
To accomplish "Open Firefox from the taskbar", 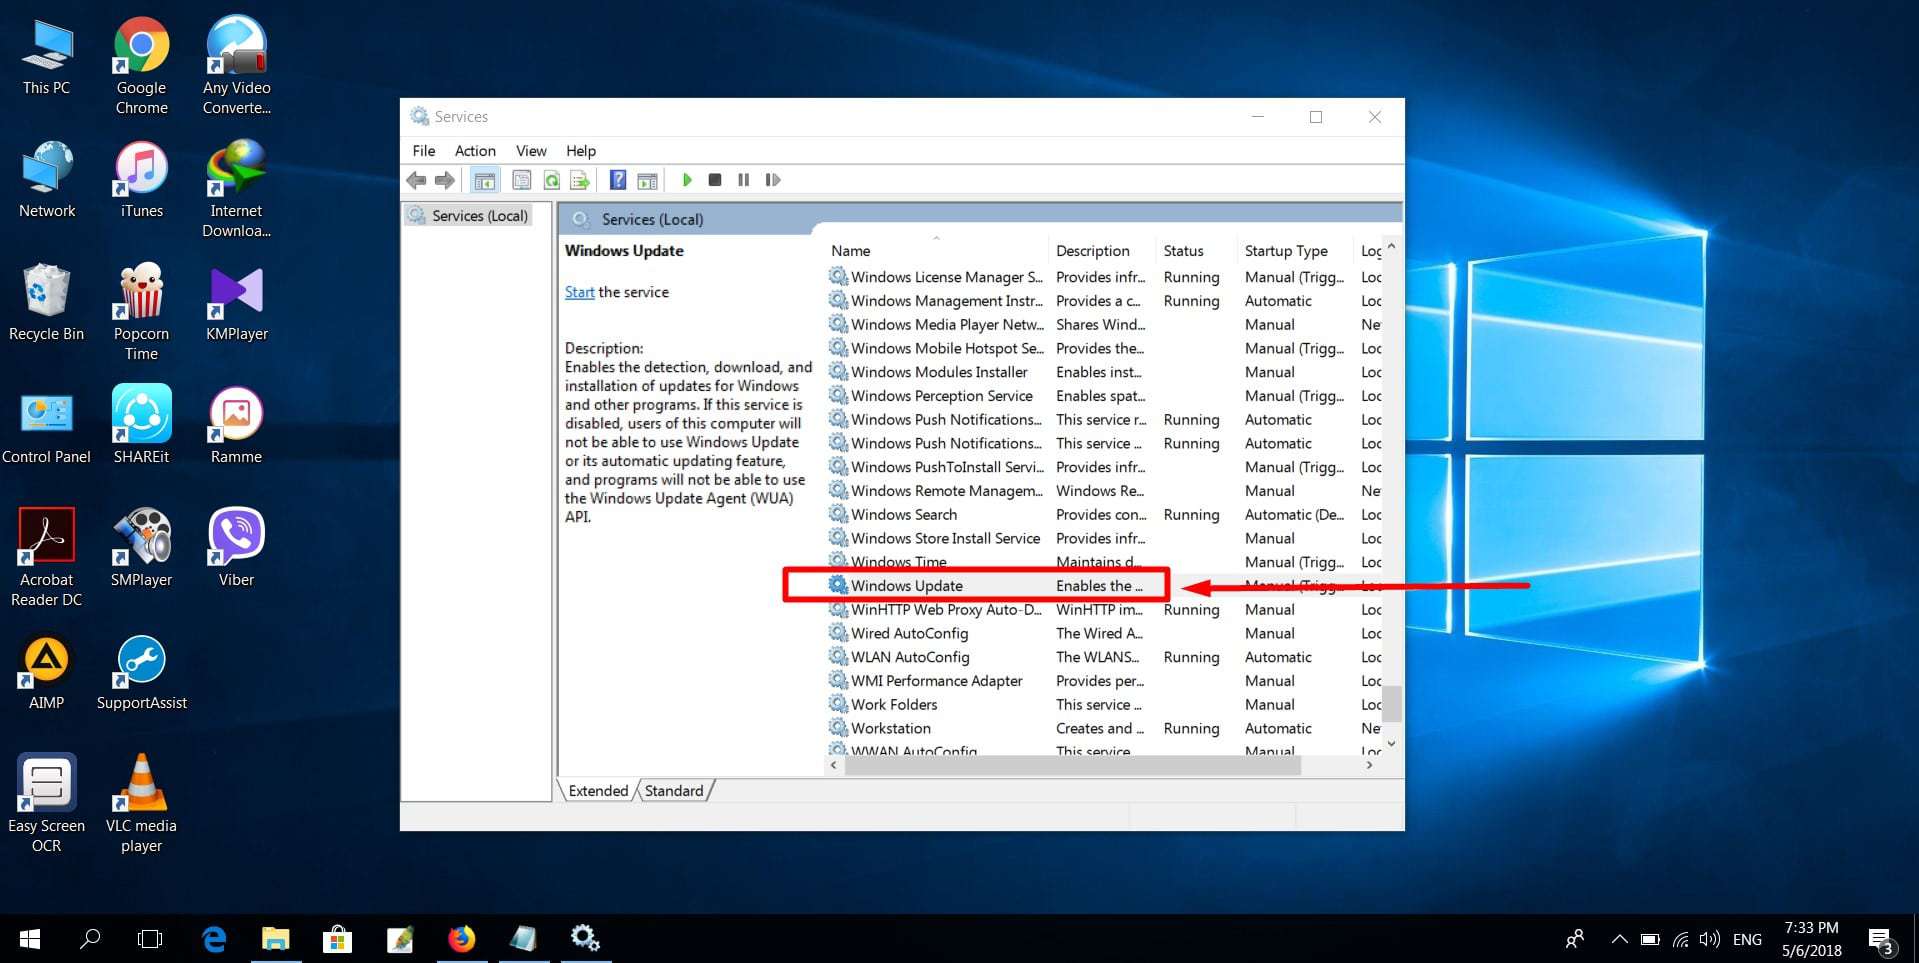I will (x=461, y=939).
